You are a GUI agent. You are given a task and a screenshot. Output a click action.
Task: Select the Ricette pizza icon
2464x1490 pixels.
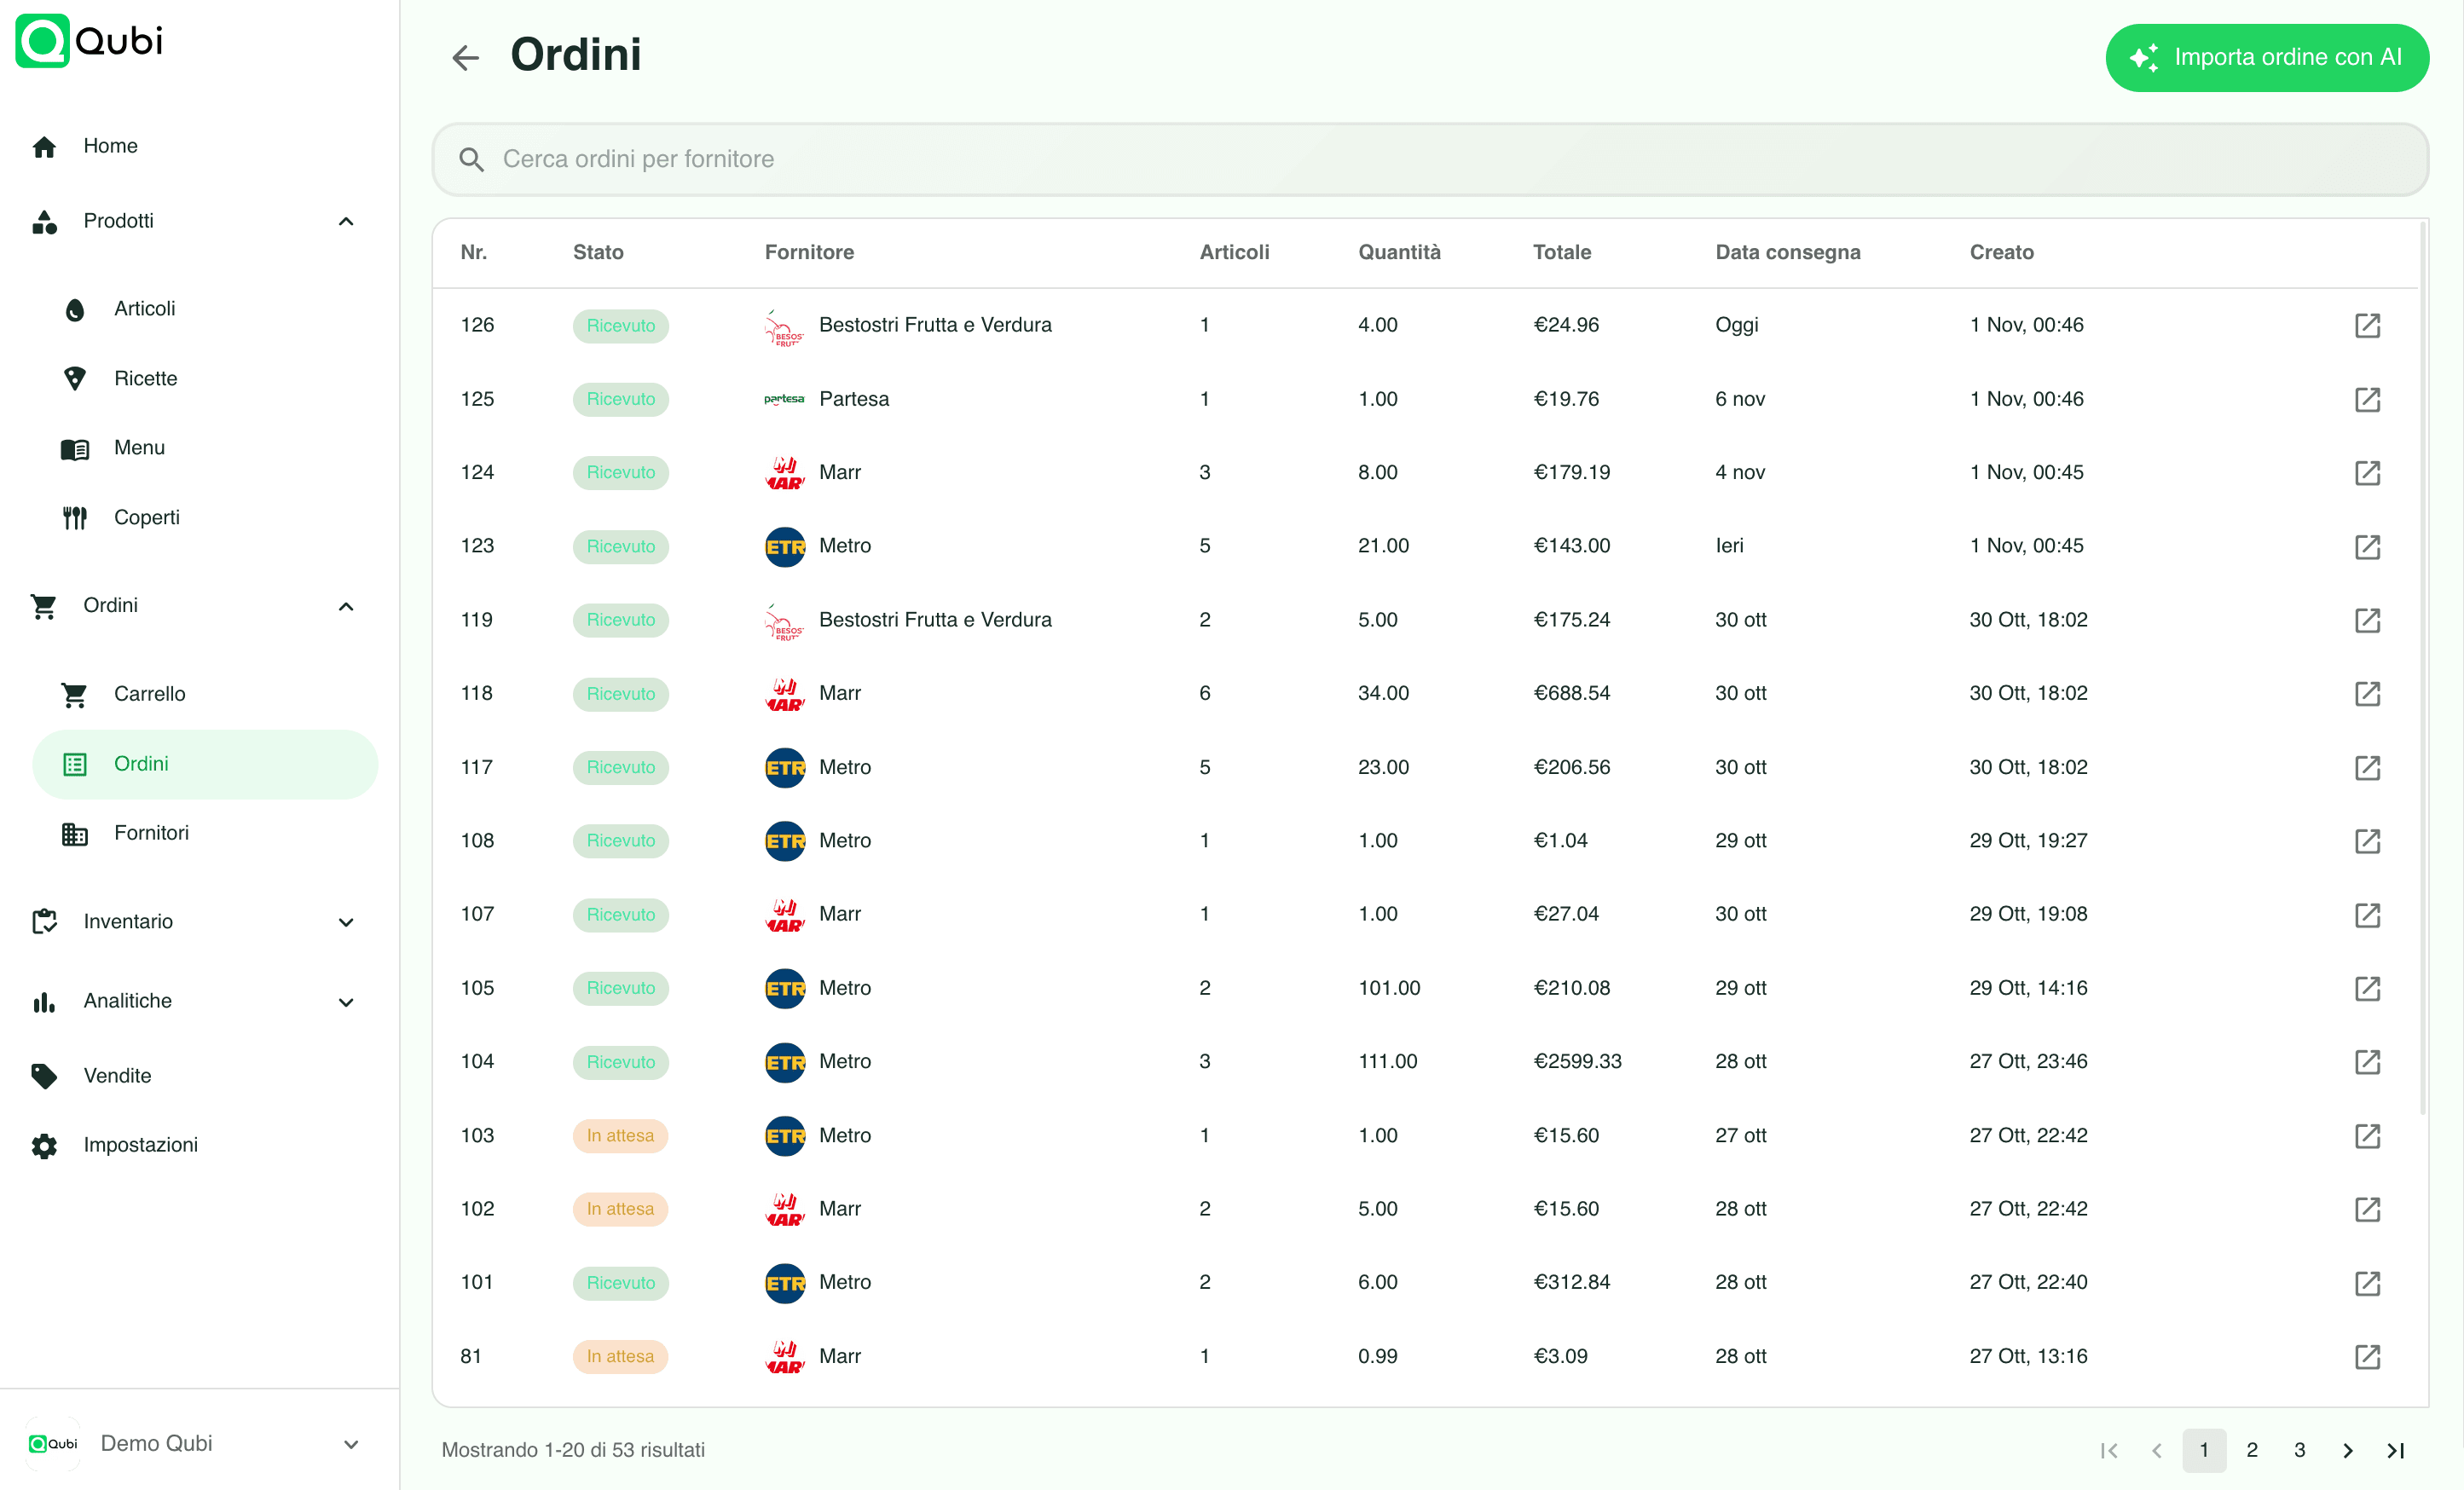tap(75, 378)
